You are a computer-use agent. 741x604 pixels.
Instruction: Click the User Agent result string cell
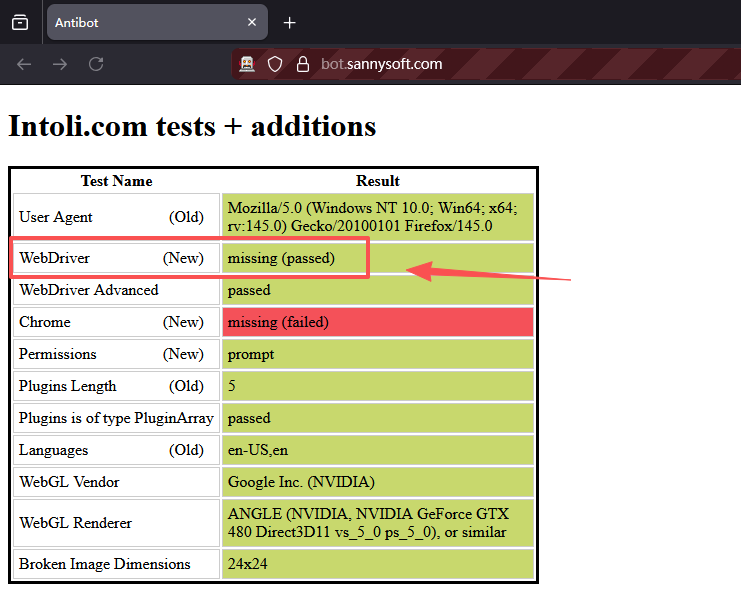(377, 217)
